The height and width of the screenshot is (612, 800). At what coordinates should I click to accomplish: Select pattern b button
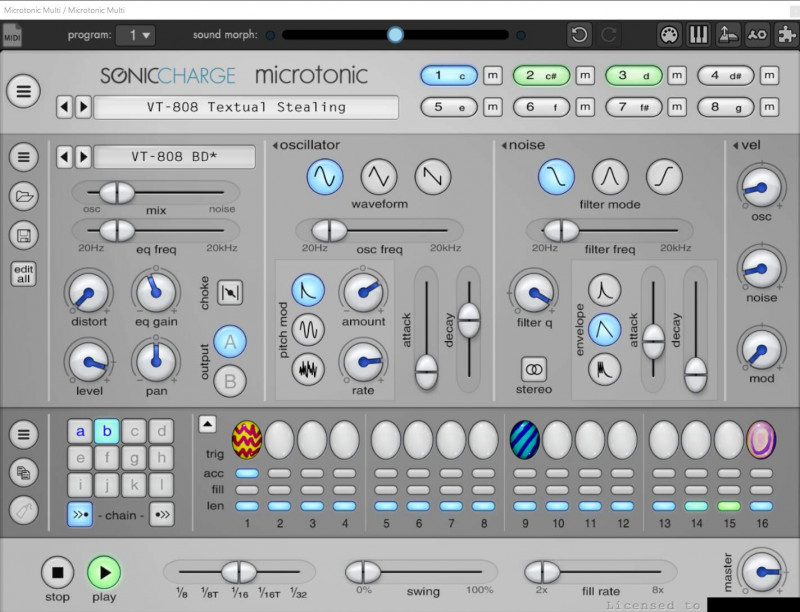pos(106,432)
